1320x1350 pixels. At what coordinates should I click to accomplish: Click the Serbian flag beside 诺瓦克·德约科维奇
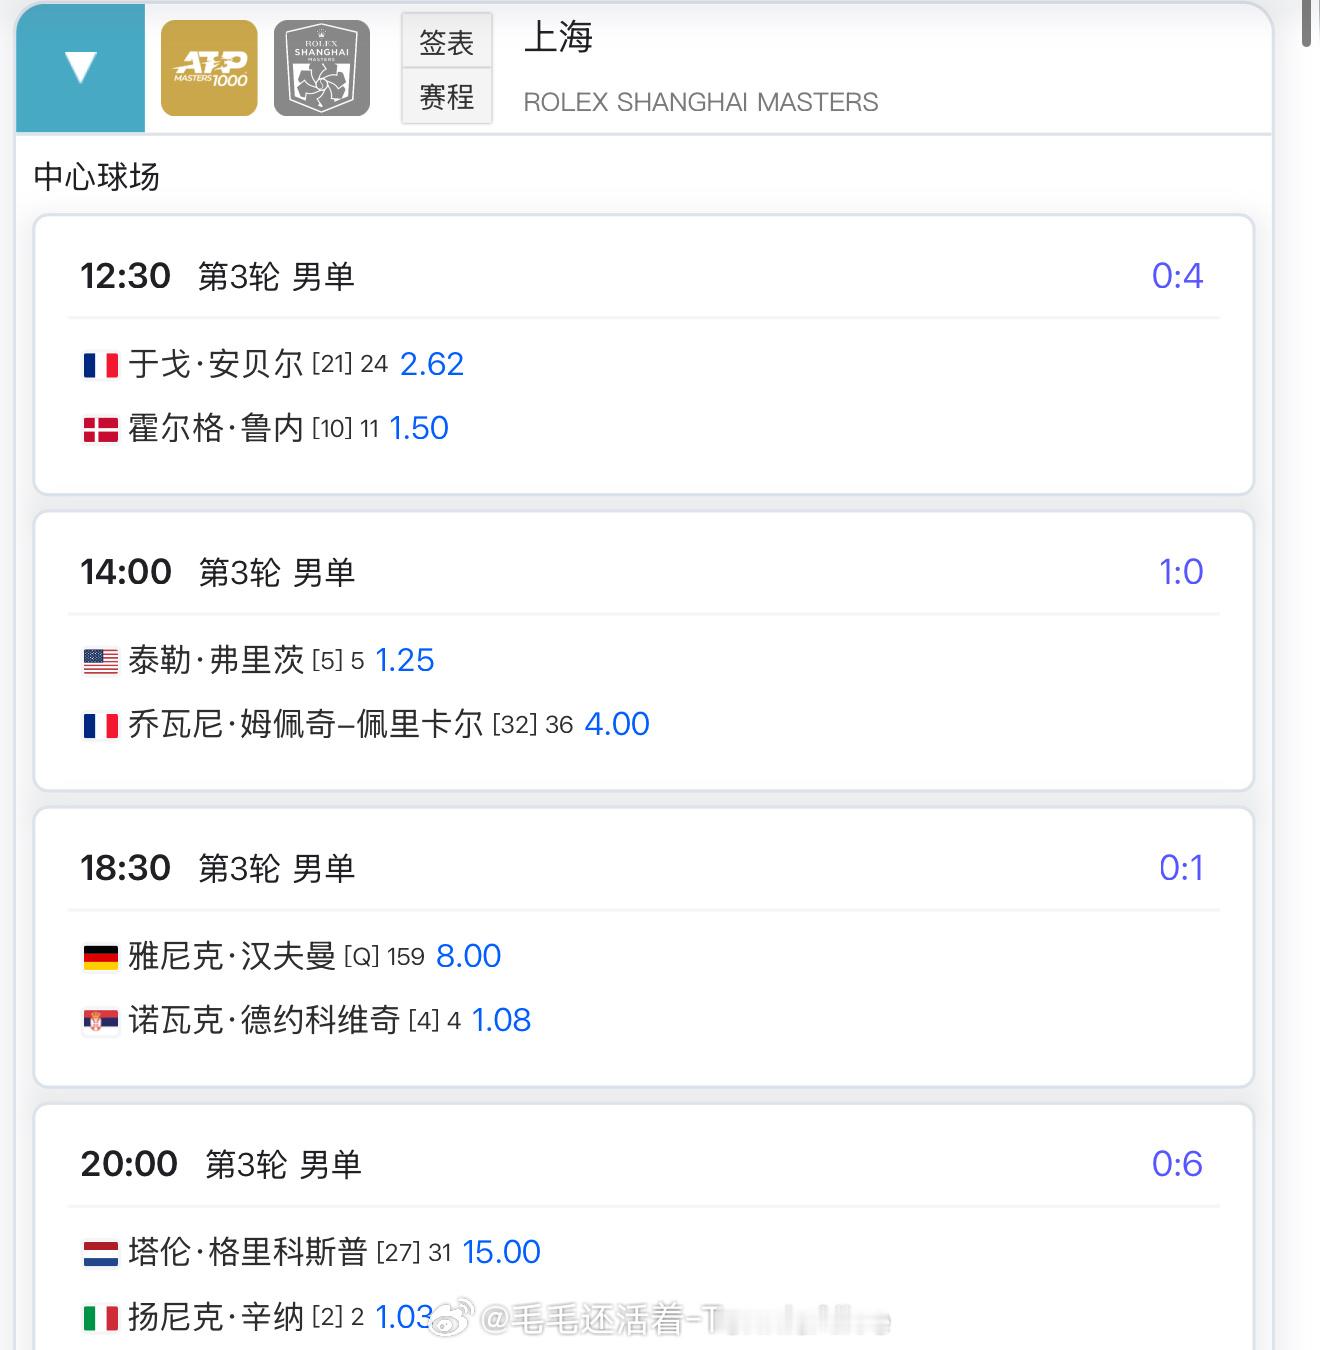pyautogui.click(x=100, y=1021)
